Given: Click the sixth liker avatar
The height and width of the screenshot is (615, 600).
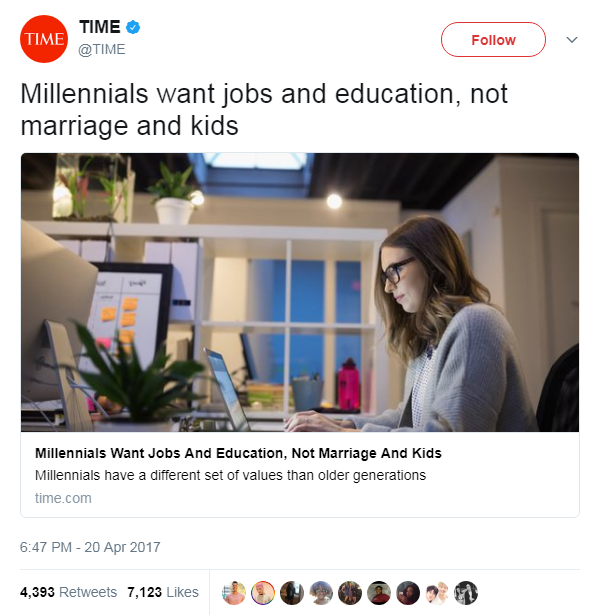Looking at the screenshot, I should pos(379,593).
